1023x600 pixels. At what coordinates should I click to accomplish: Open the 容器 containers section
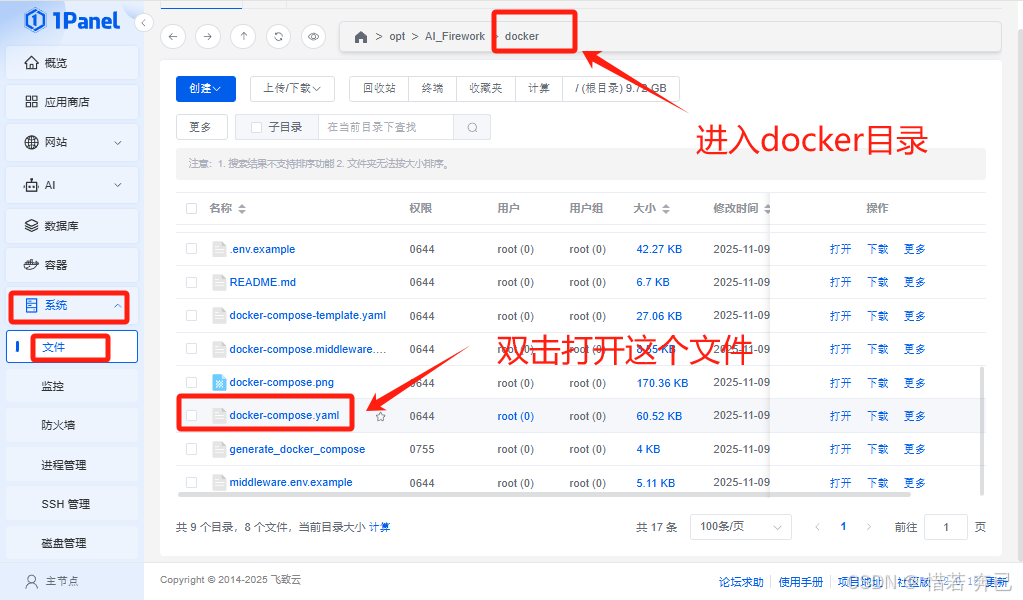[x=72, y=265]
